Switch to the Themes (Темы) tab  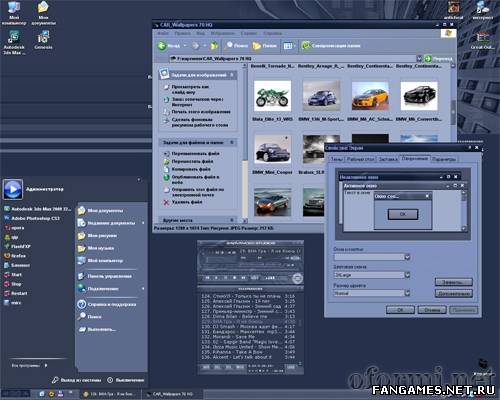(x=337, y=159)
